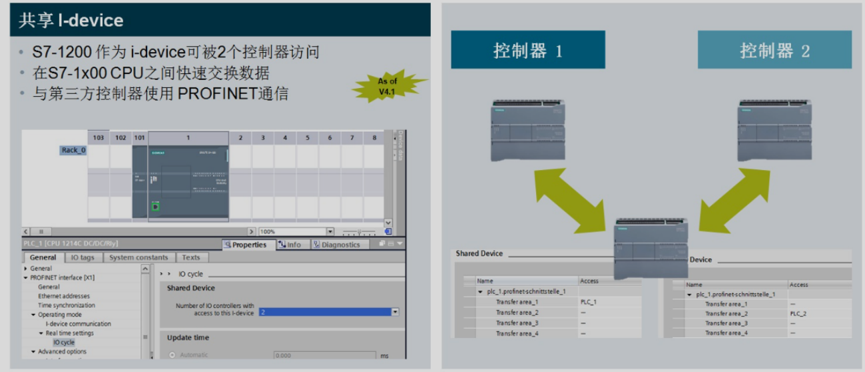
Task: Collapse the inspector window with corner arrow
Action: click(x=401, y=243)
